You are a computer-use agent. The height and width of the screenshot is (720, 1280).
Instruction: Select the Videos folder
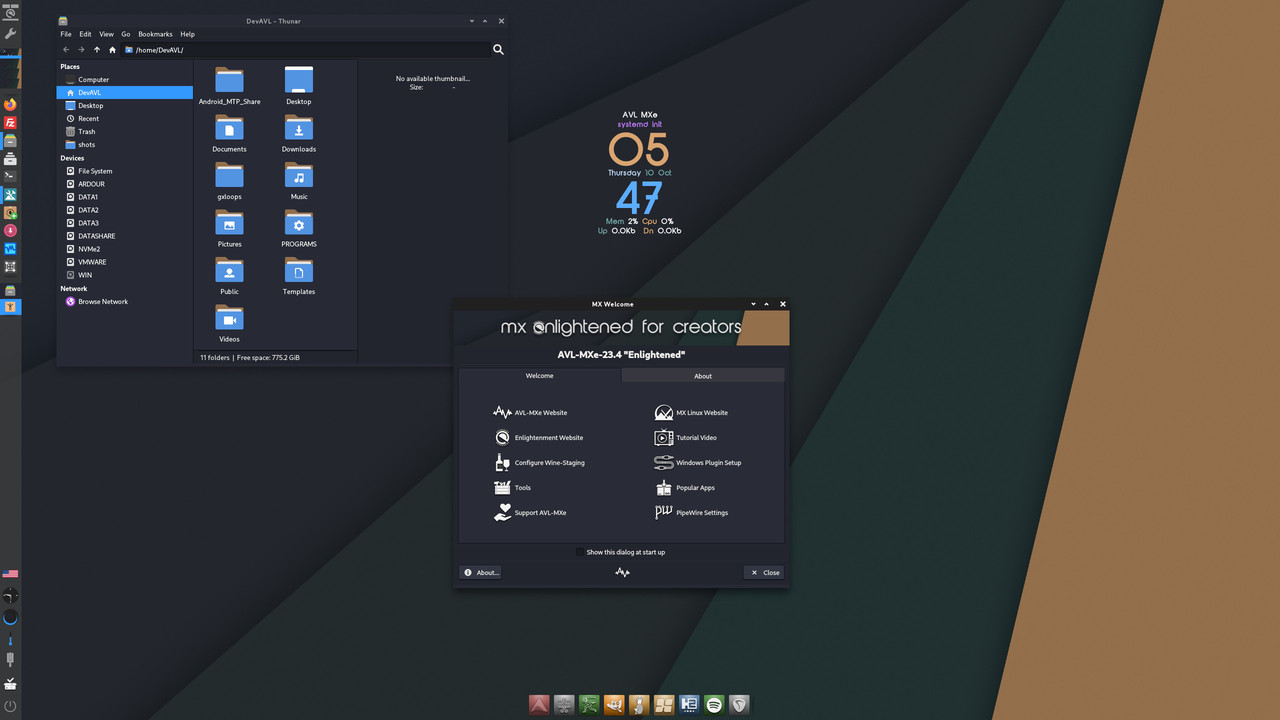pos(229,324)
